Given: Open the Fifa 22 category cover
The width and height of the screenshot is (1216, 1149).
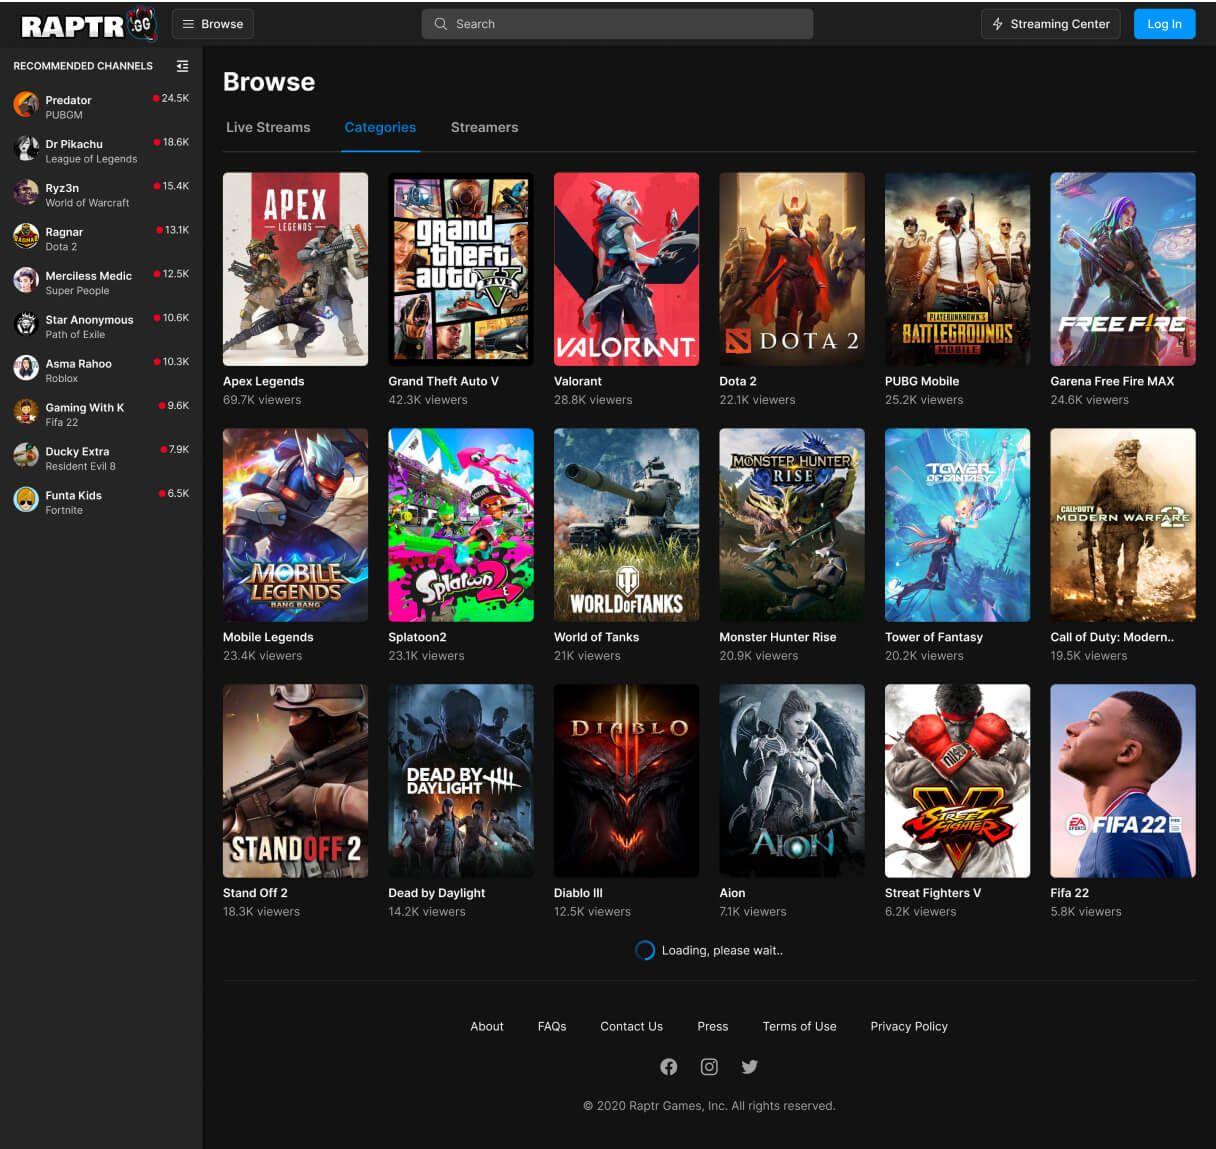Looking at the screenshot, I should point(1123,781).
